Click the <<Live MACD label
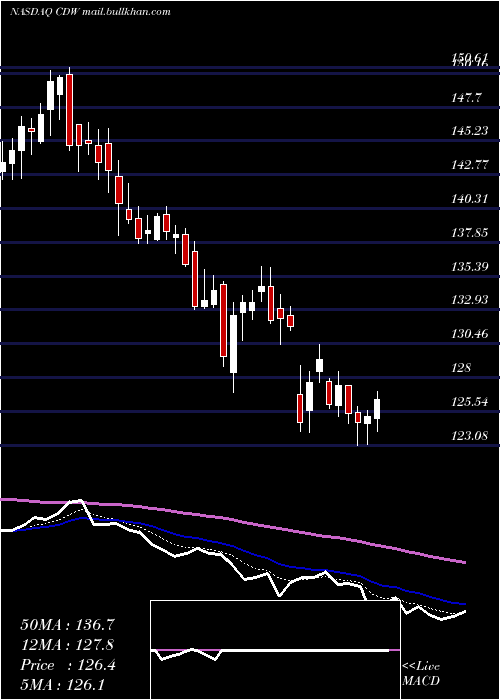 pos(421,674)
